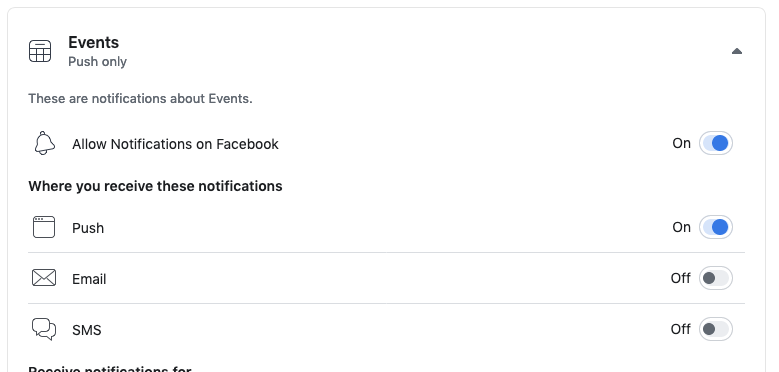Click the 'These are notifications about Events' description

click(140, 98)
